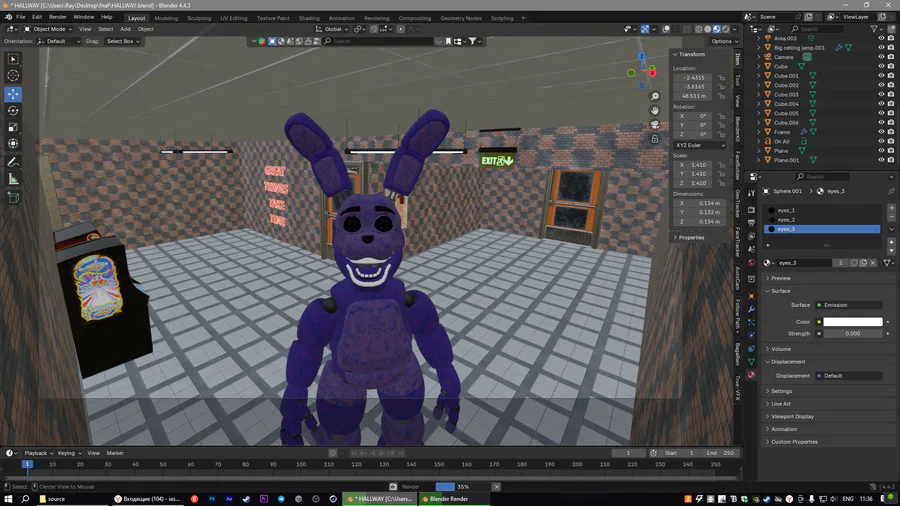Toggle visibility of On Air object

coord(881,141)
